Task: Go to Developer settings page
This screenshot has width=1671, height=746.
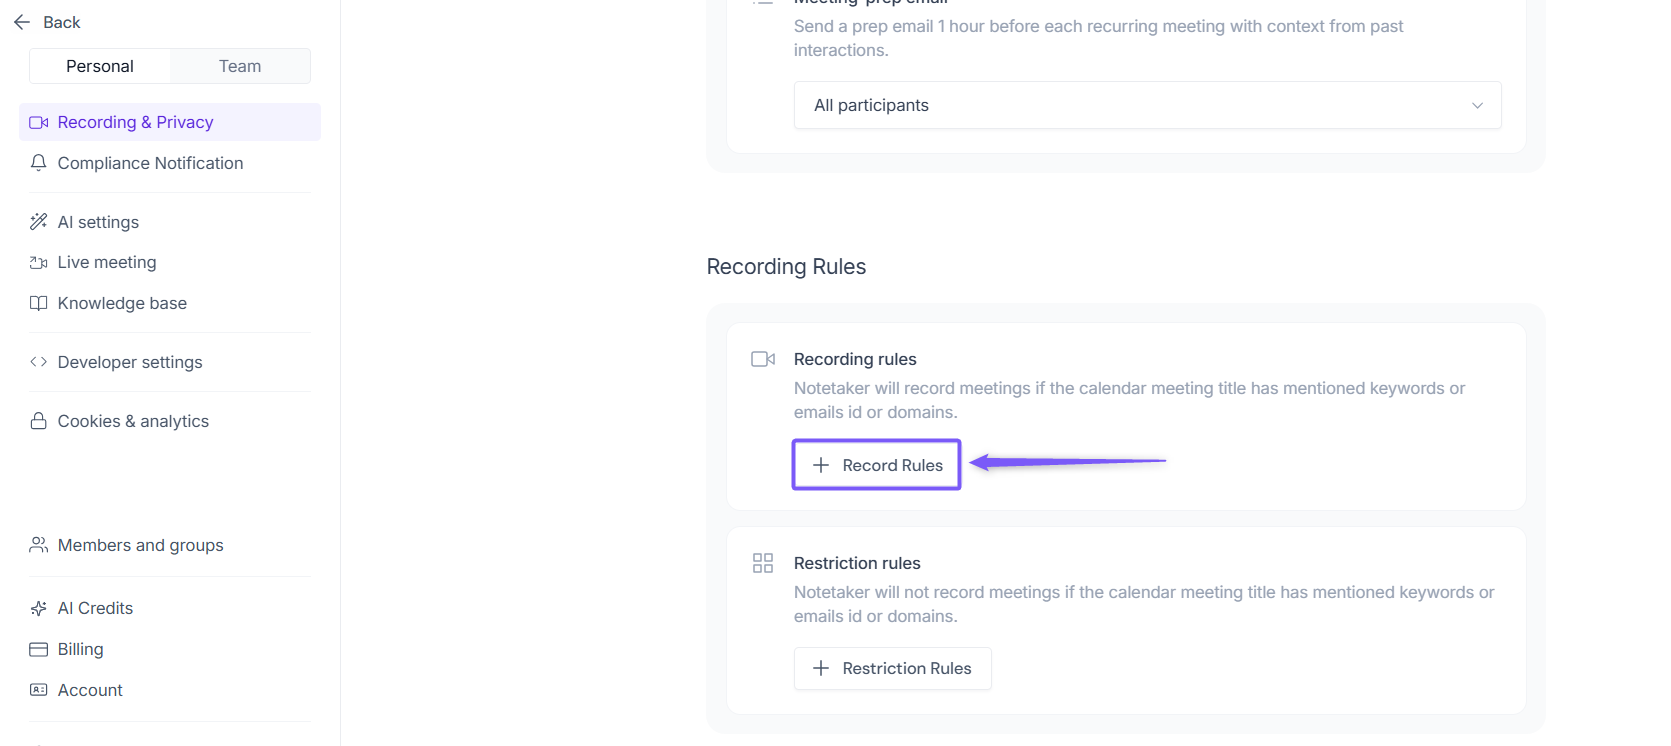Action: [x=130, y=362]
